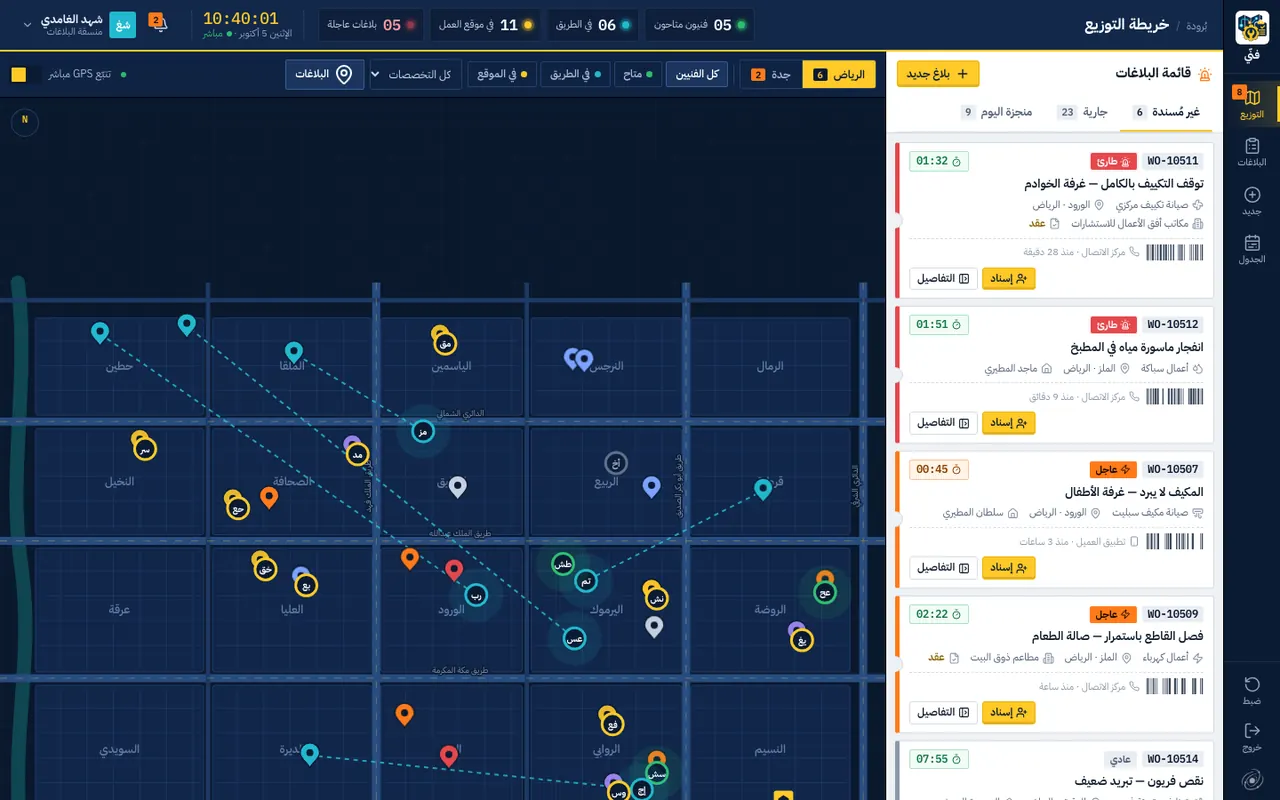
Task: Select غير مُسندة tab
Action: pyautogui.click(x=1167, y=112)
